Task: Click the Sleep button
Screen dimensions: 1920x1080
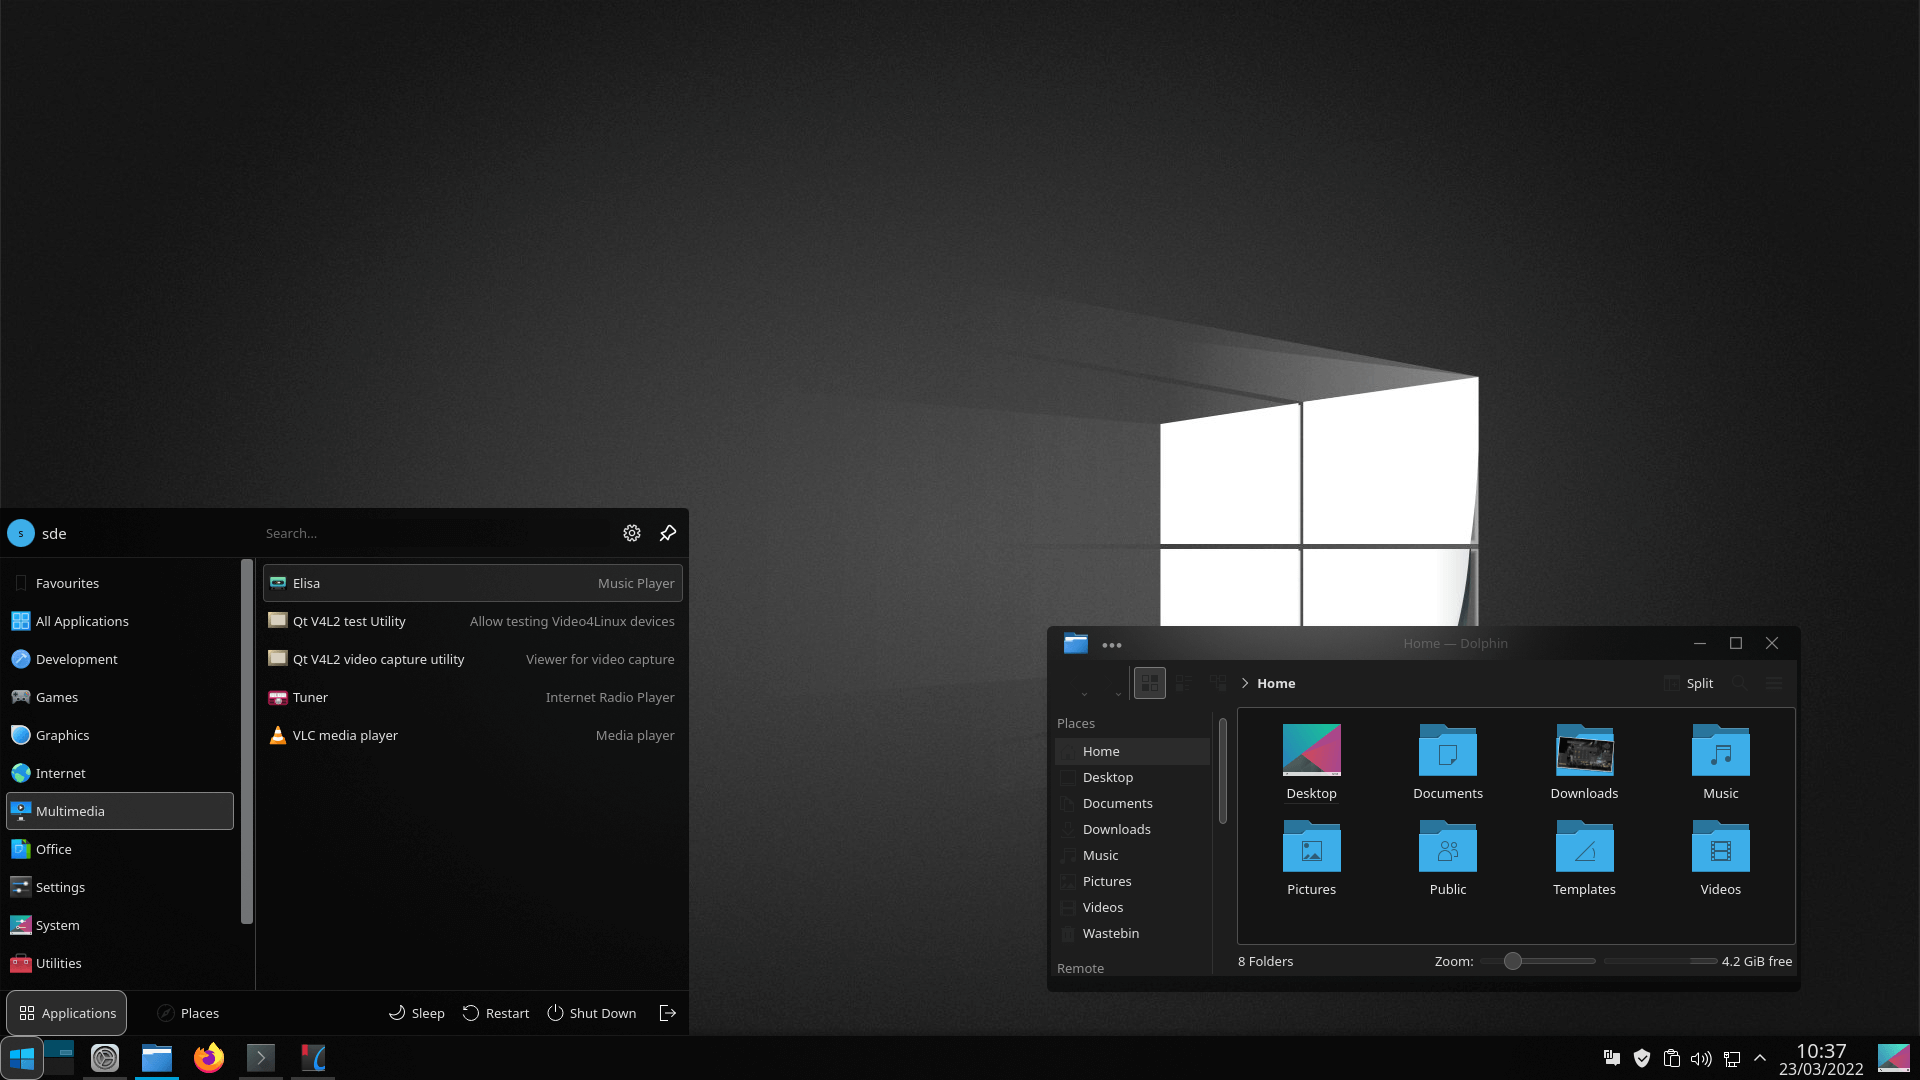Action: coord(416,1013)
